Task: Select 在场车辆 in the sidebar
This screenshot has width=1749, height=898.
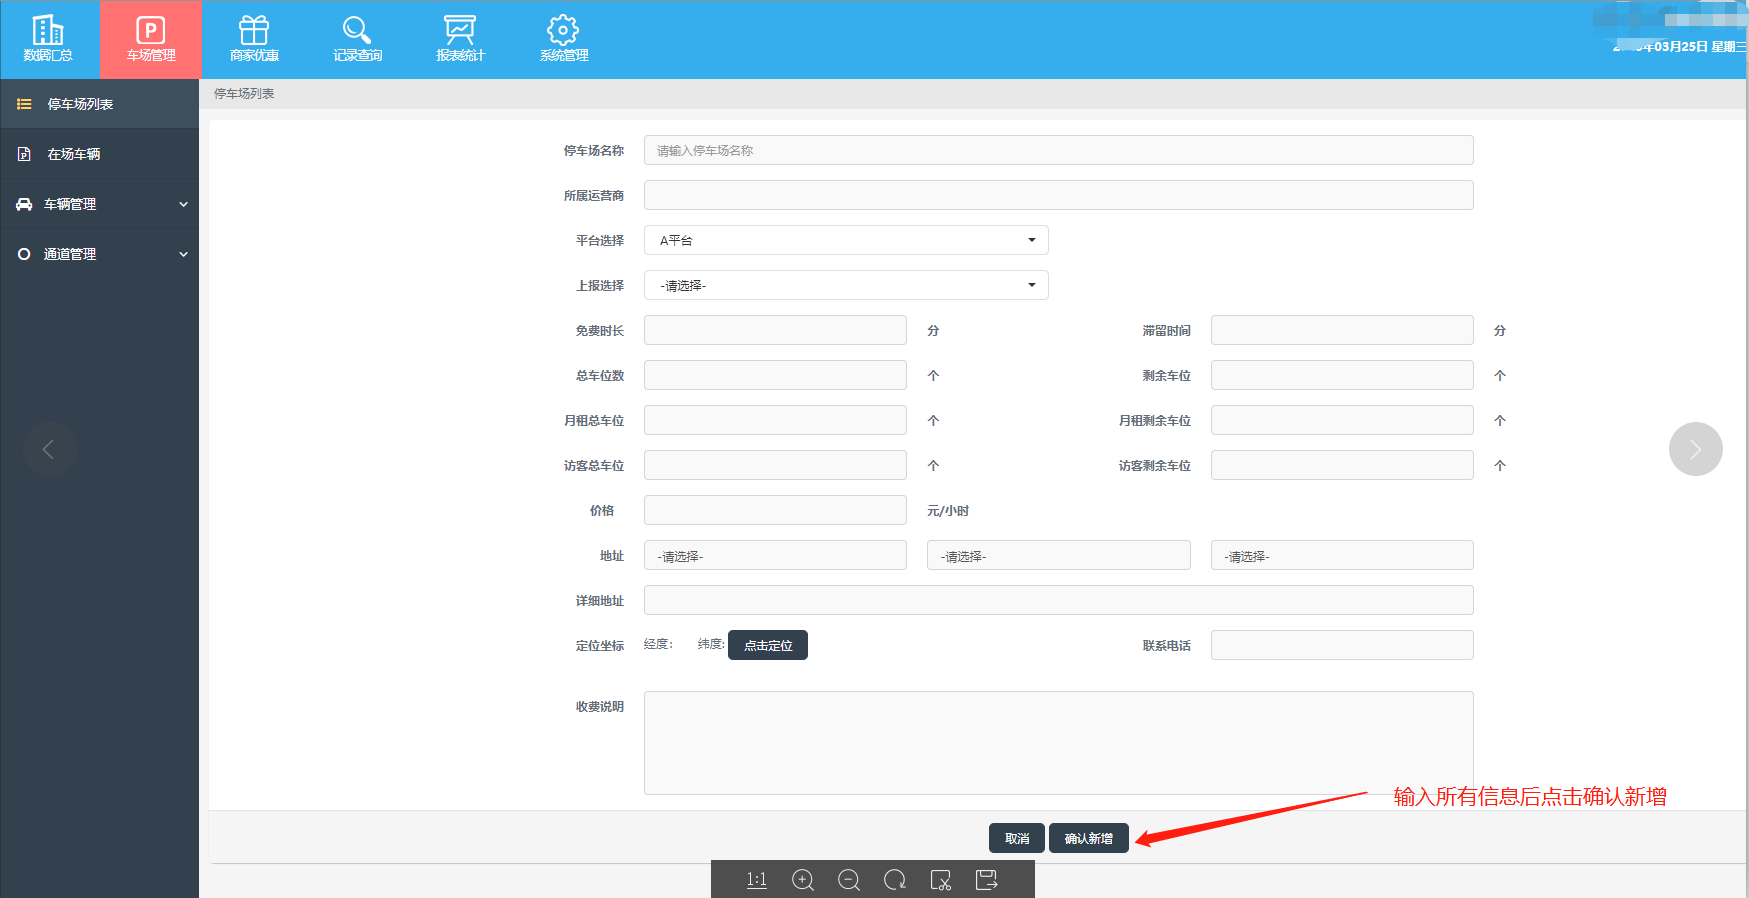Action: tap(74, 154)
